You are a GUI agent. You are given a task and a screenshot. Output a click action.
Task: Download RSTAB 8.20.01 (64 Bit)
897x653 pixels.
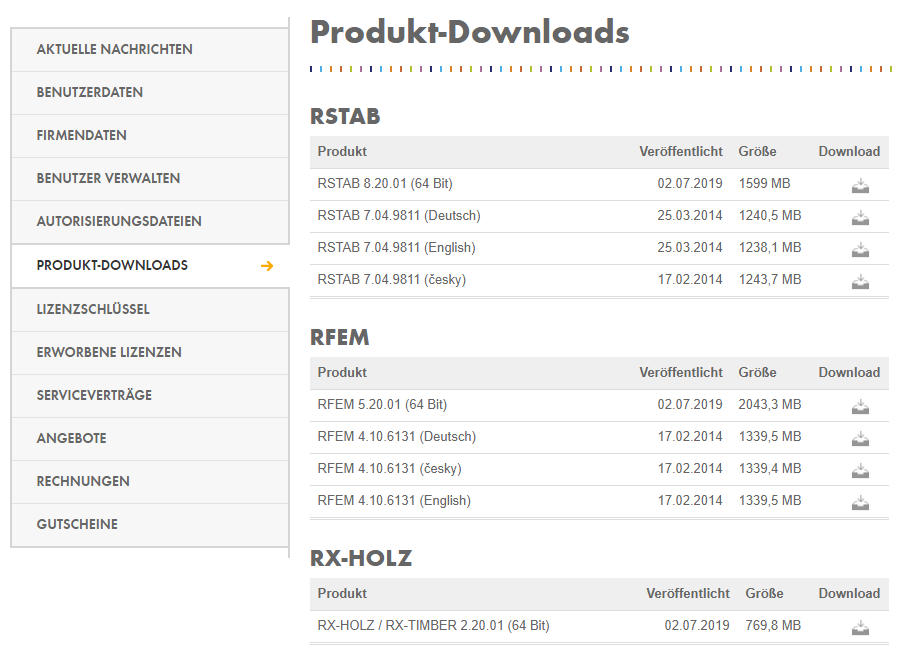point(860,184)
